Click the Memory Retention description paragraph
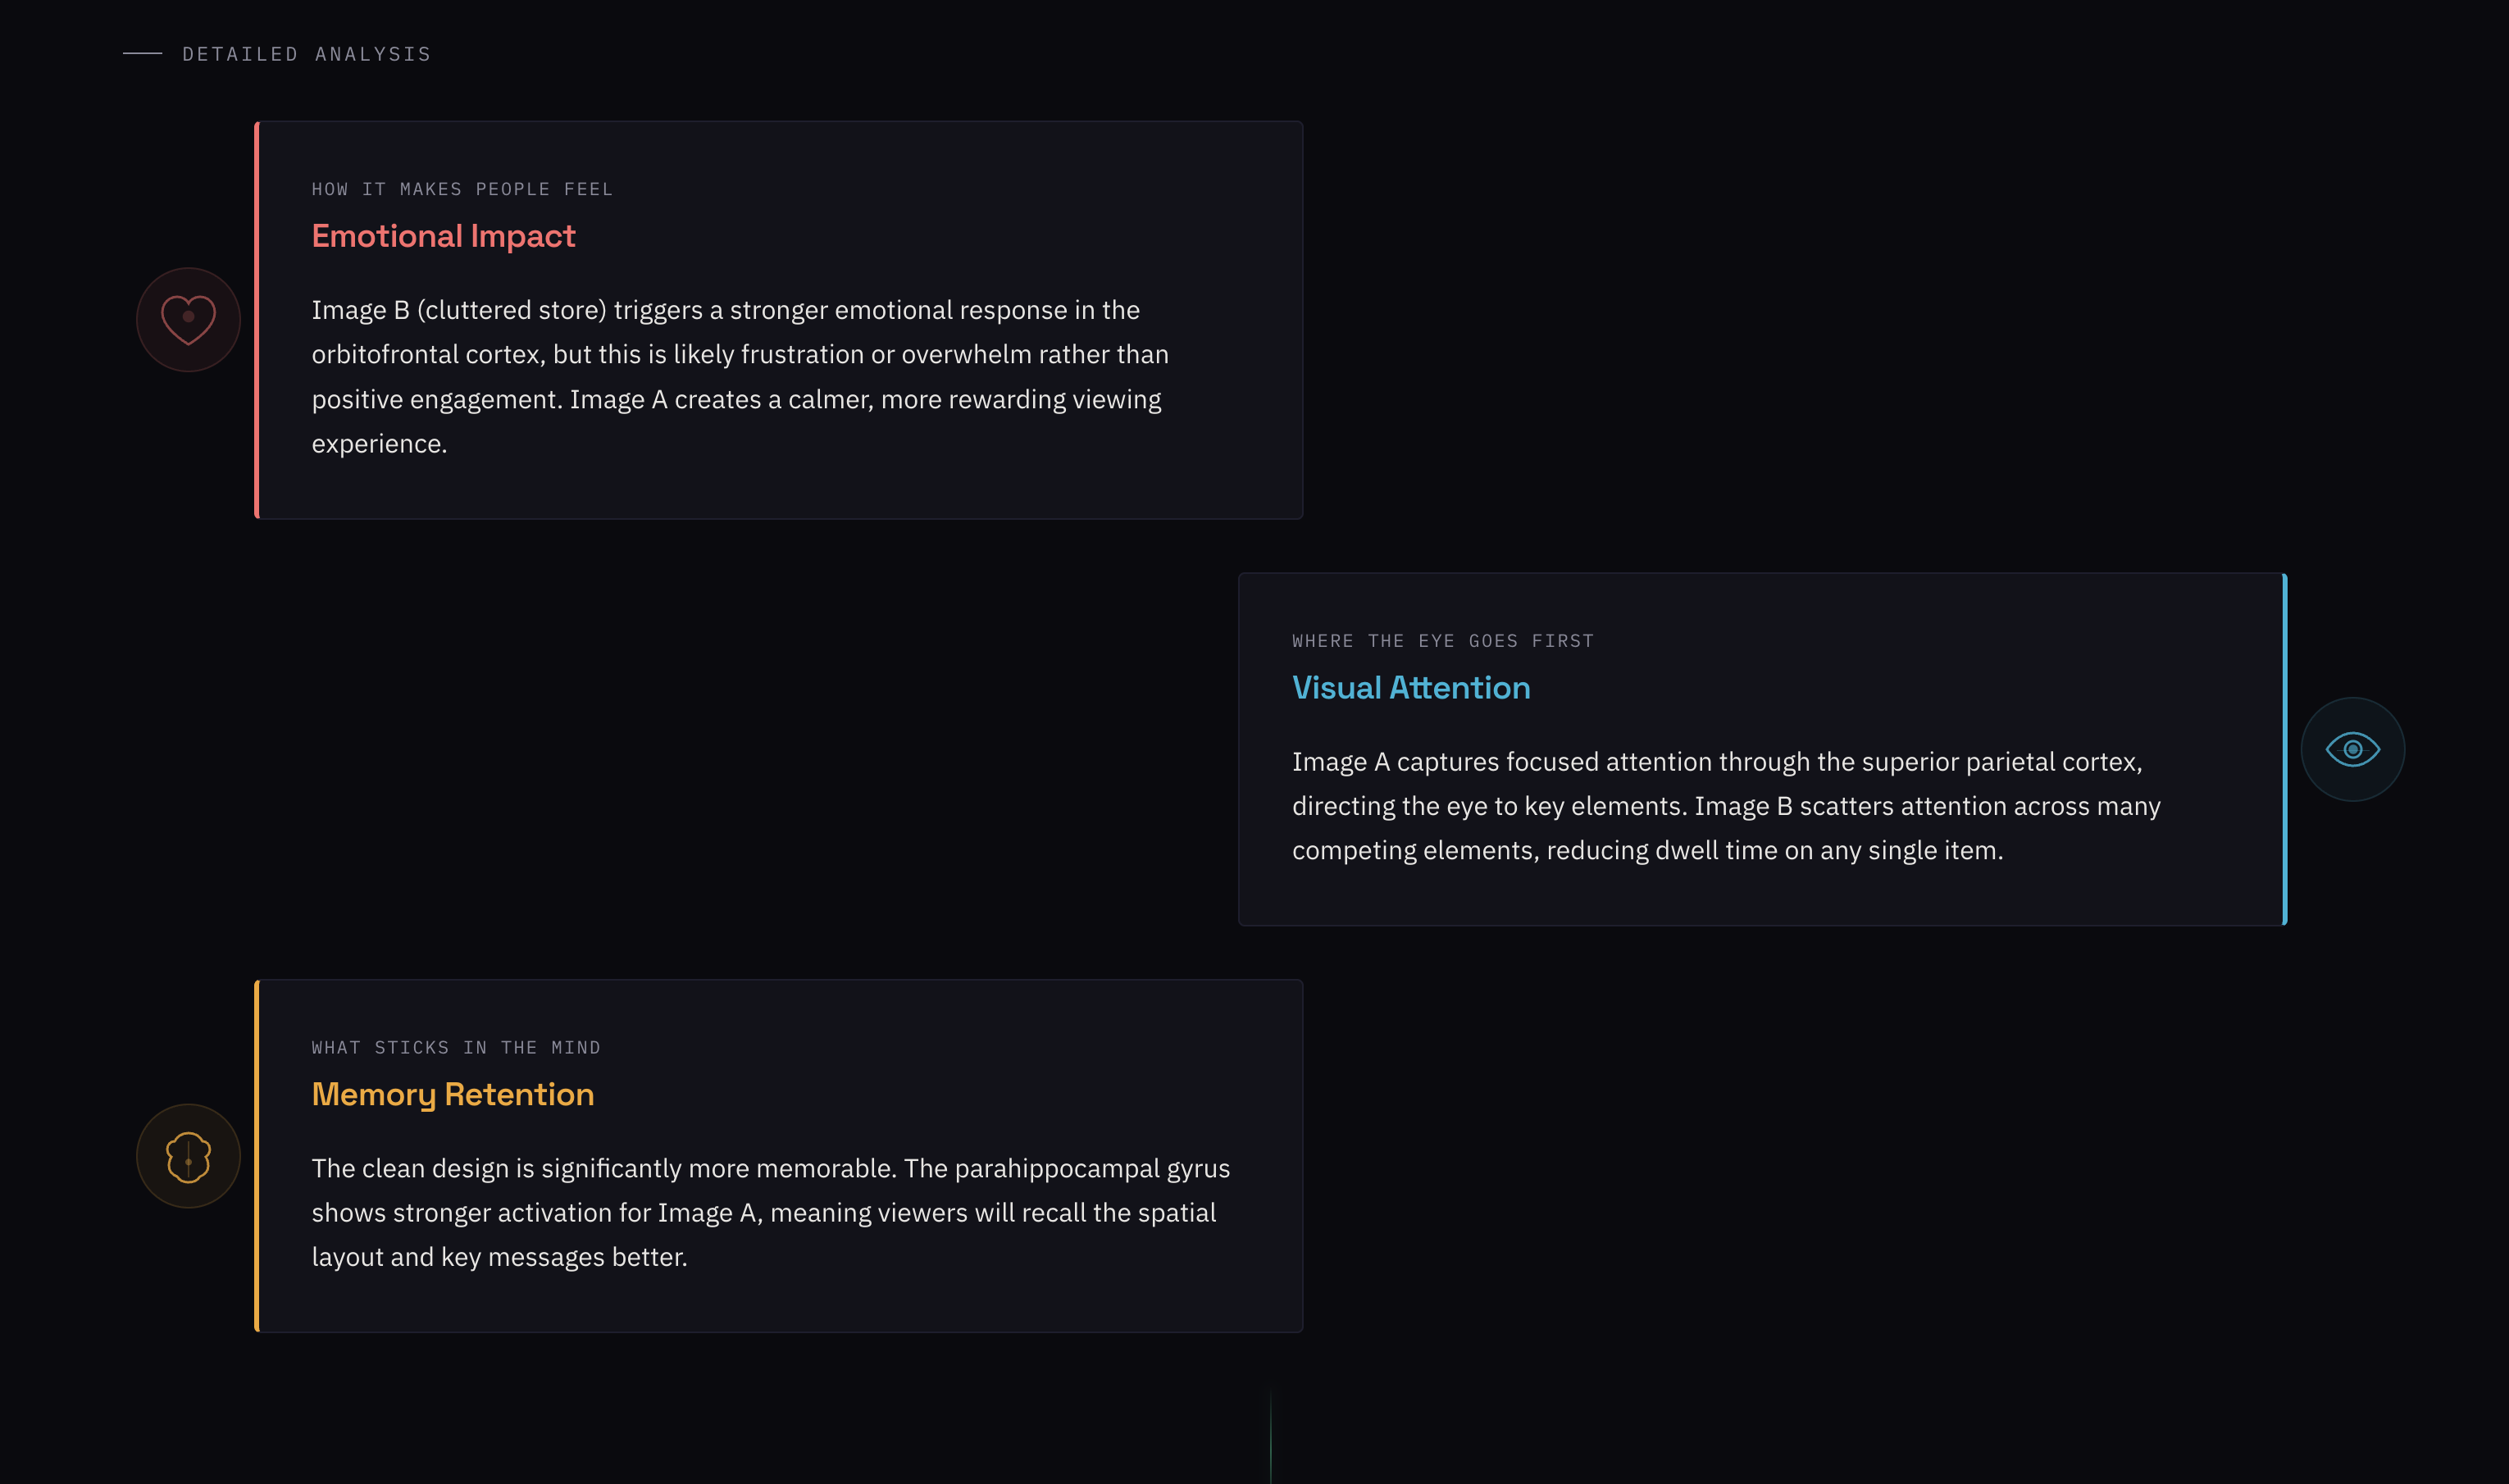Viewport: 2509px width, 1484px height. tap(770, 1213)
